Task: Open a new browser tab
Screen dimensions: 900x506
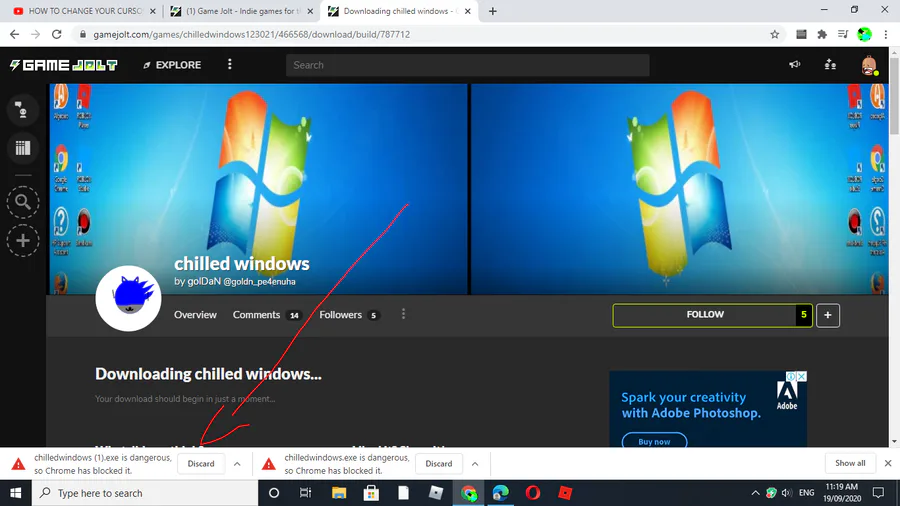Action: pyautogui.click(x=492, y=11)
